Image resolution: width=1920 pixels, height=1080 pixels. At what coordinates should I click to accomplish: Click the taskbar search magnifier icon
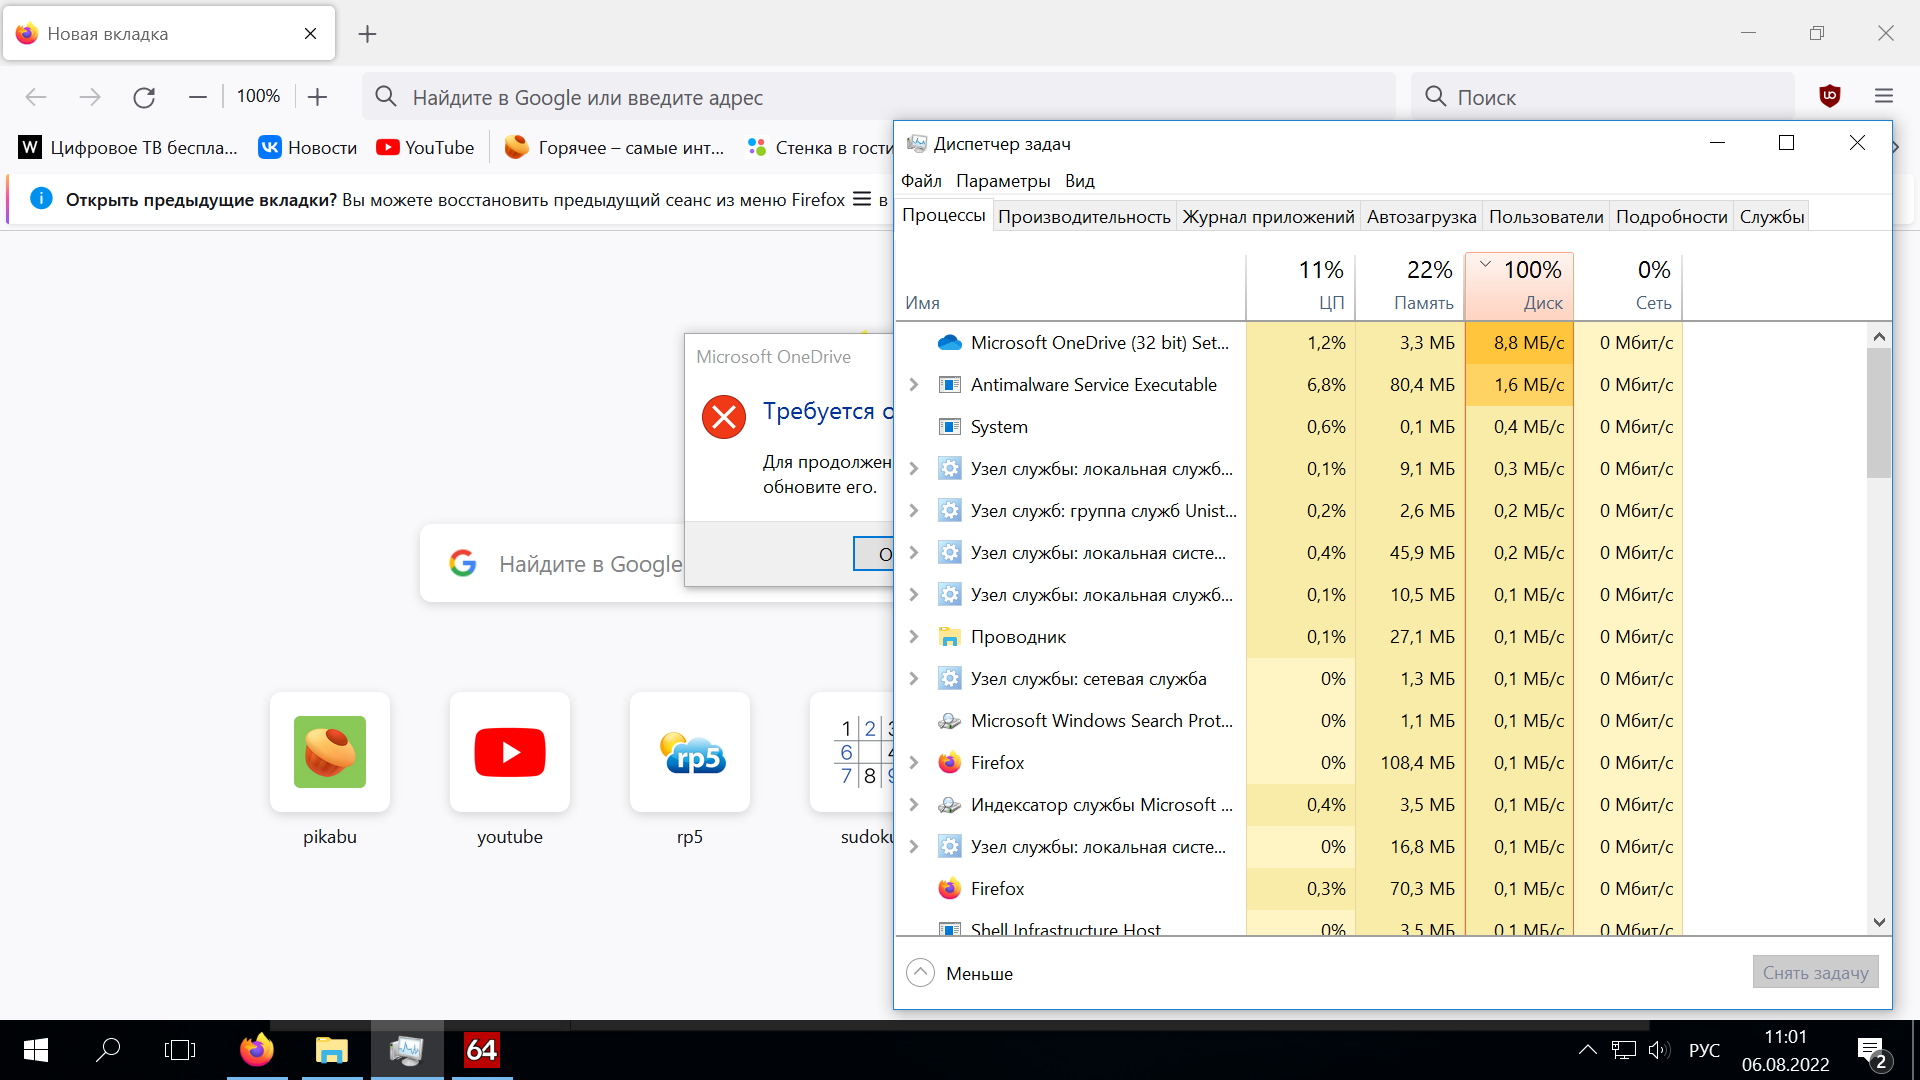(107, 1050)
